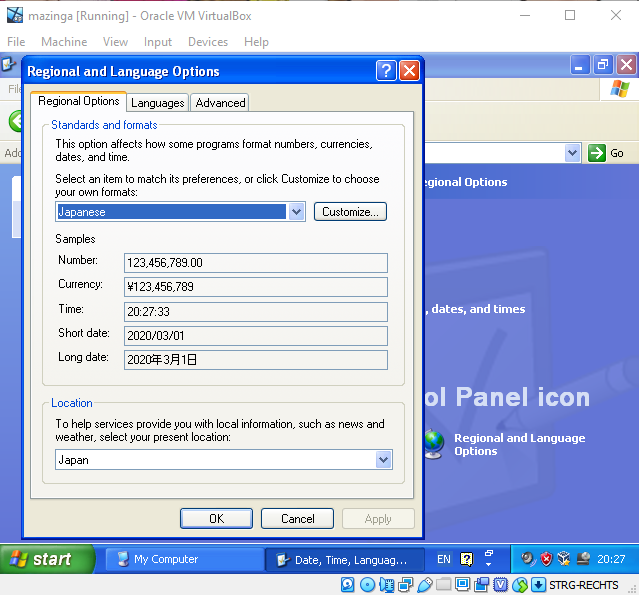The width and height of the screenshot is (639, 595).
Task: Open language bar options down arrow
Action: tap(489, 564)
